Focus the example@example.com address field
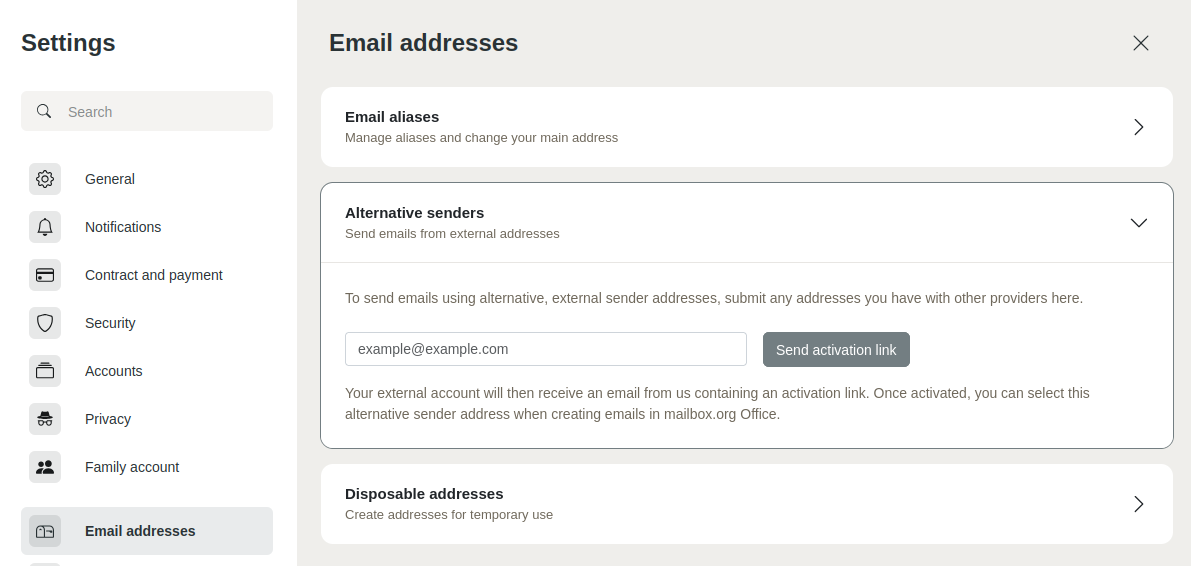Viewport: 1191px width, 566px height. coord(545,349)
